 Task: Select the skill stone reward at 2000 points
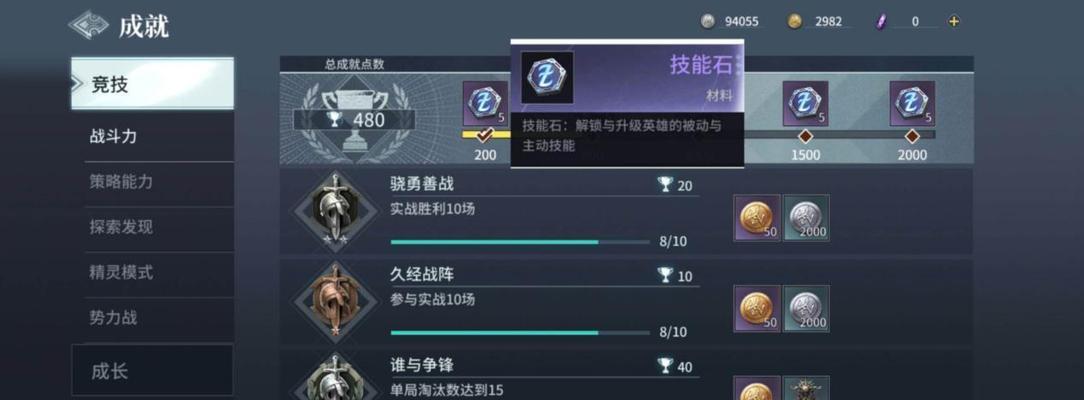912,104
